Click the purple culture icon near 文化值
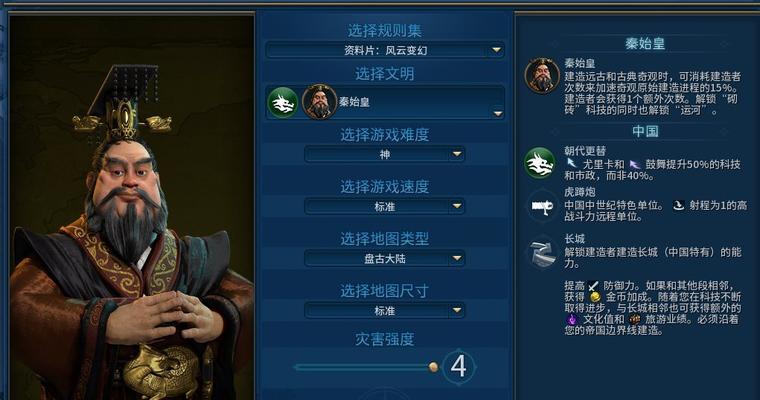 click(572, 320)
